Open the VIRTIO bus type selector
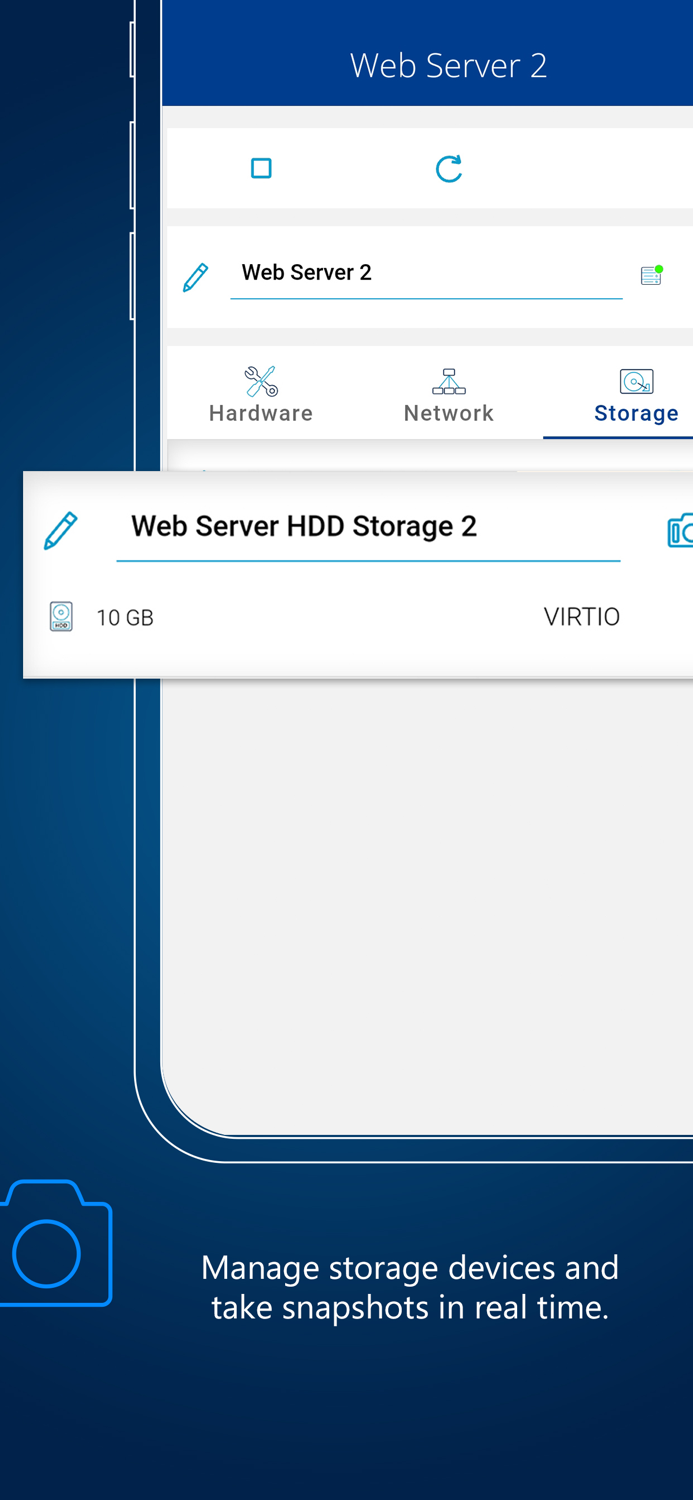 [x=582, y=617]
